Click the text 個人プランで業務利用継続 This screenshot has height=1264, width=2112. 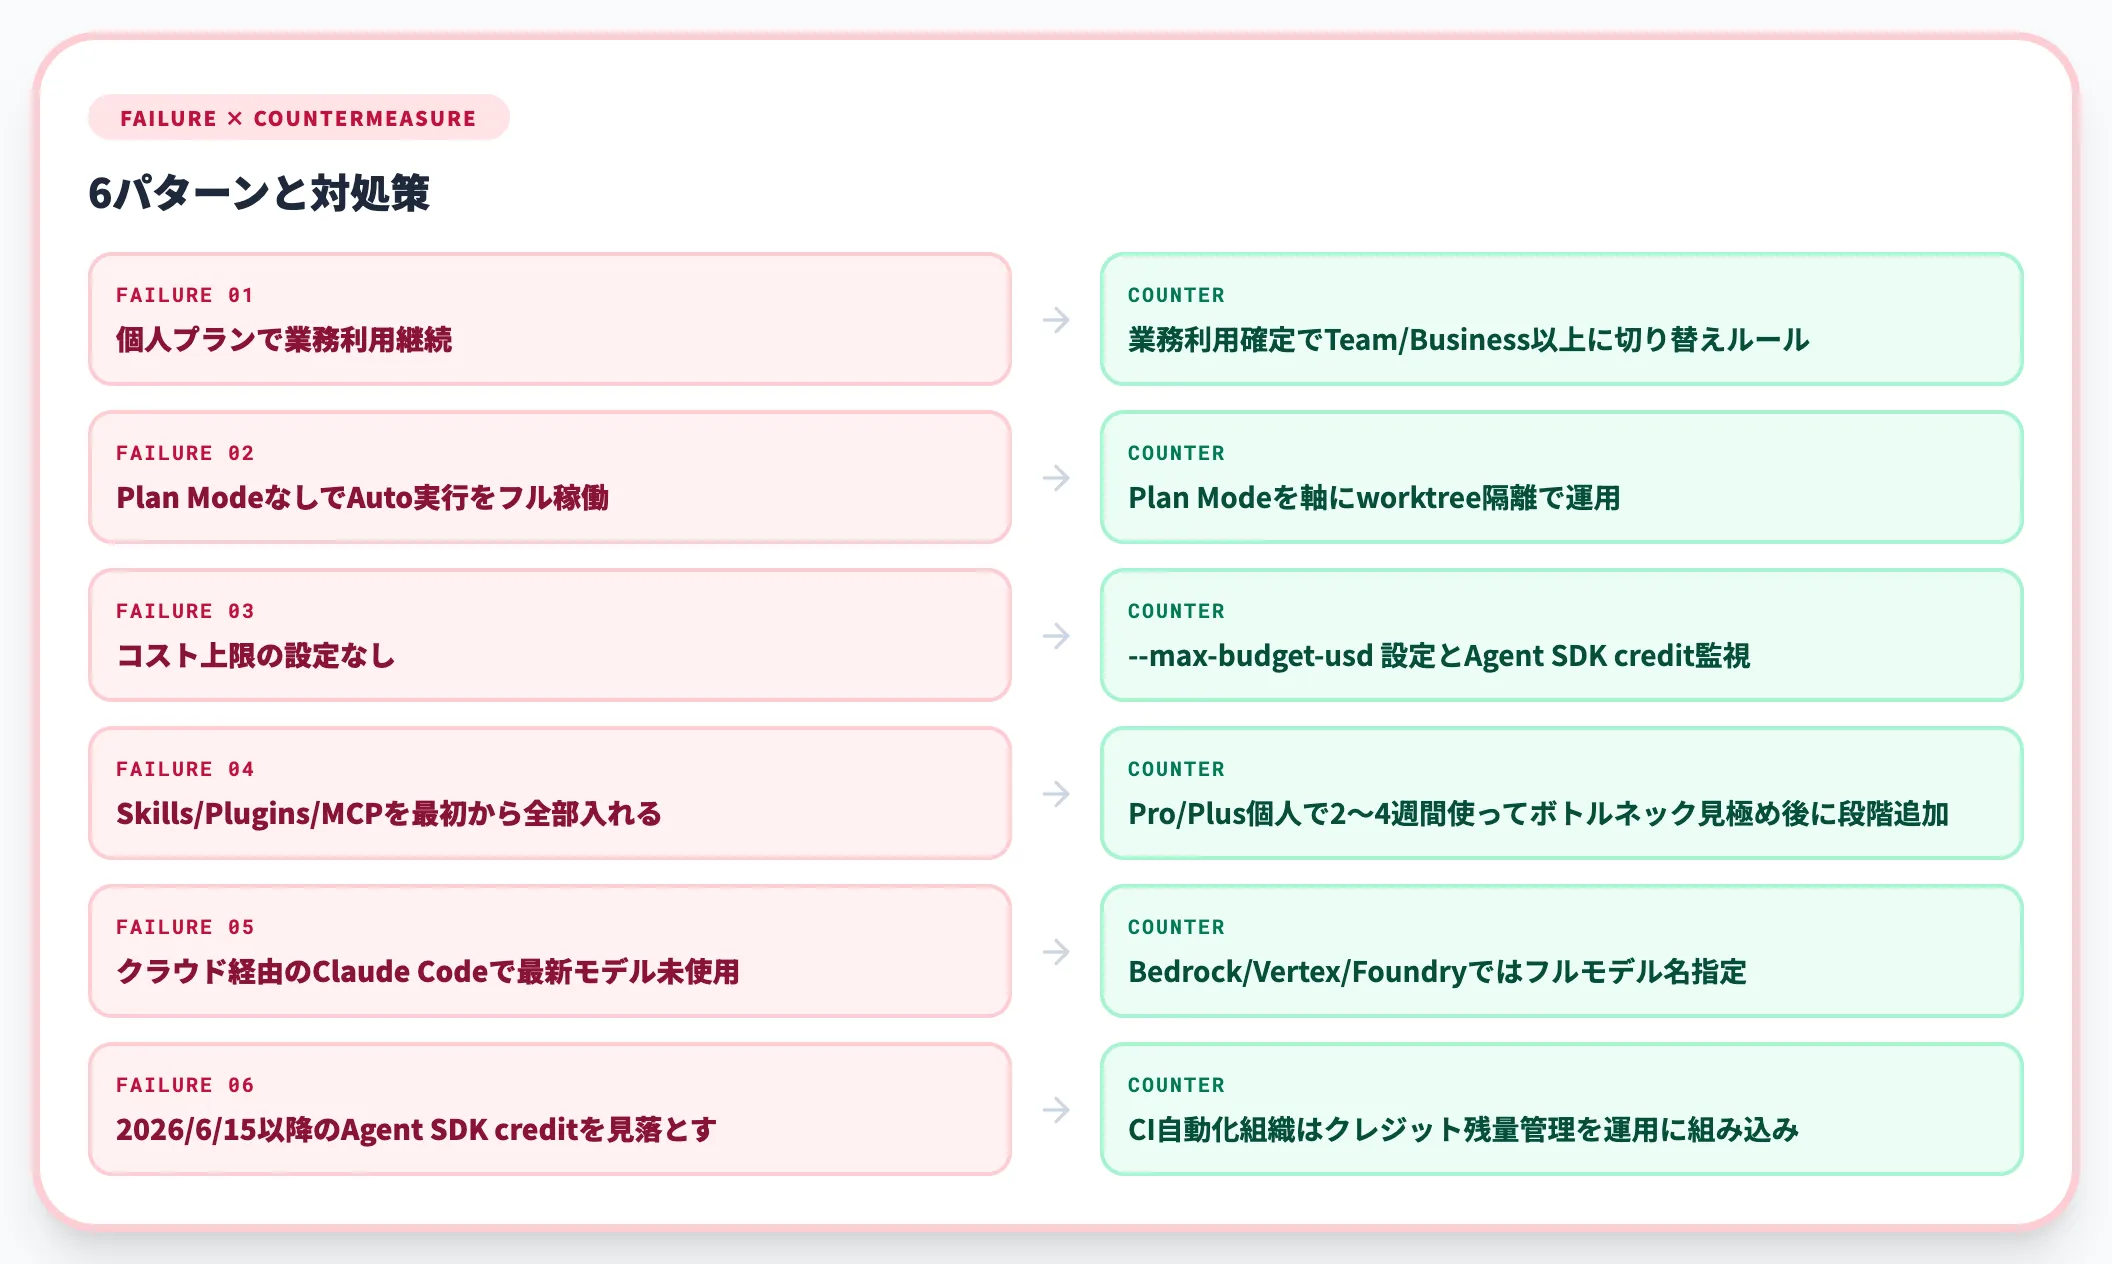284,340
